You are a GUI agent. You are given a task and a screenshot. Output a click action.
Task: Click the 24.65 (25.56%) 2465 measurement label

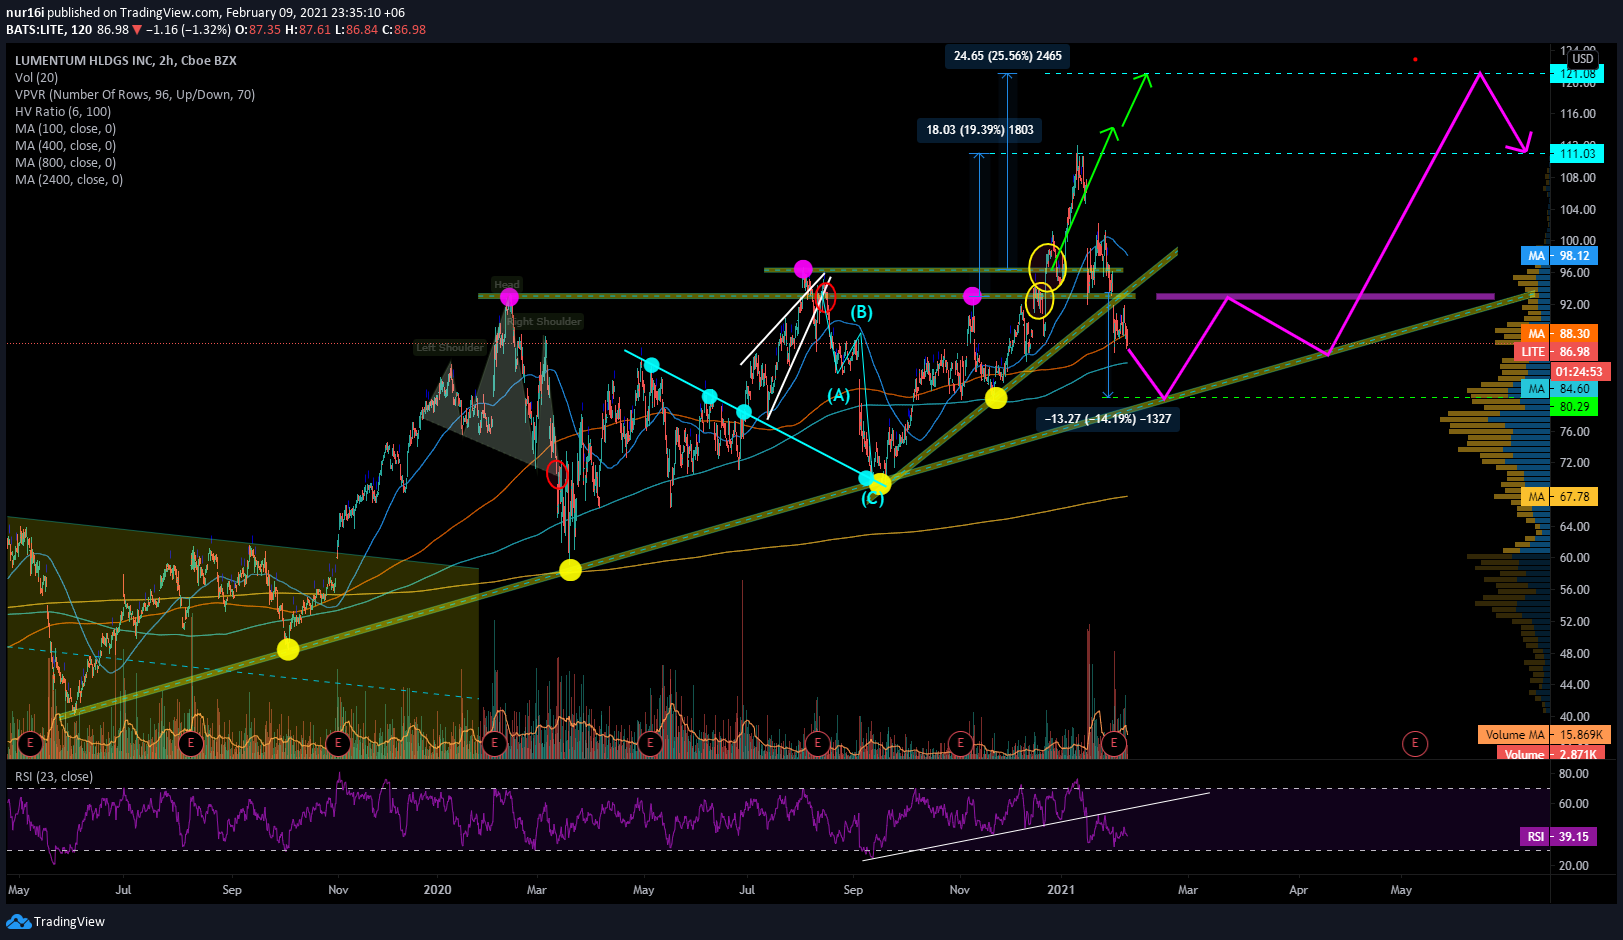coord(1008,56)
